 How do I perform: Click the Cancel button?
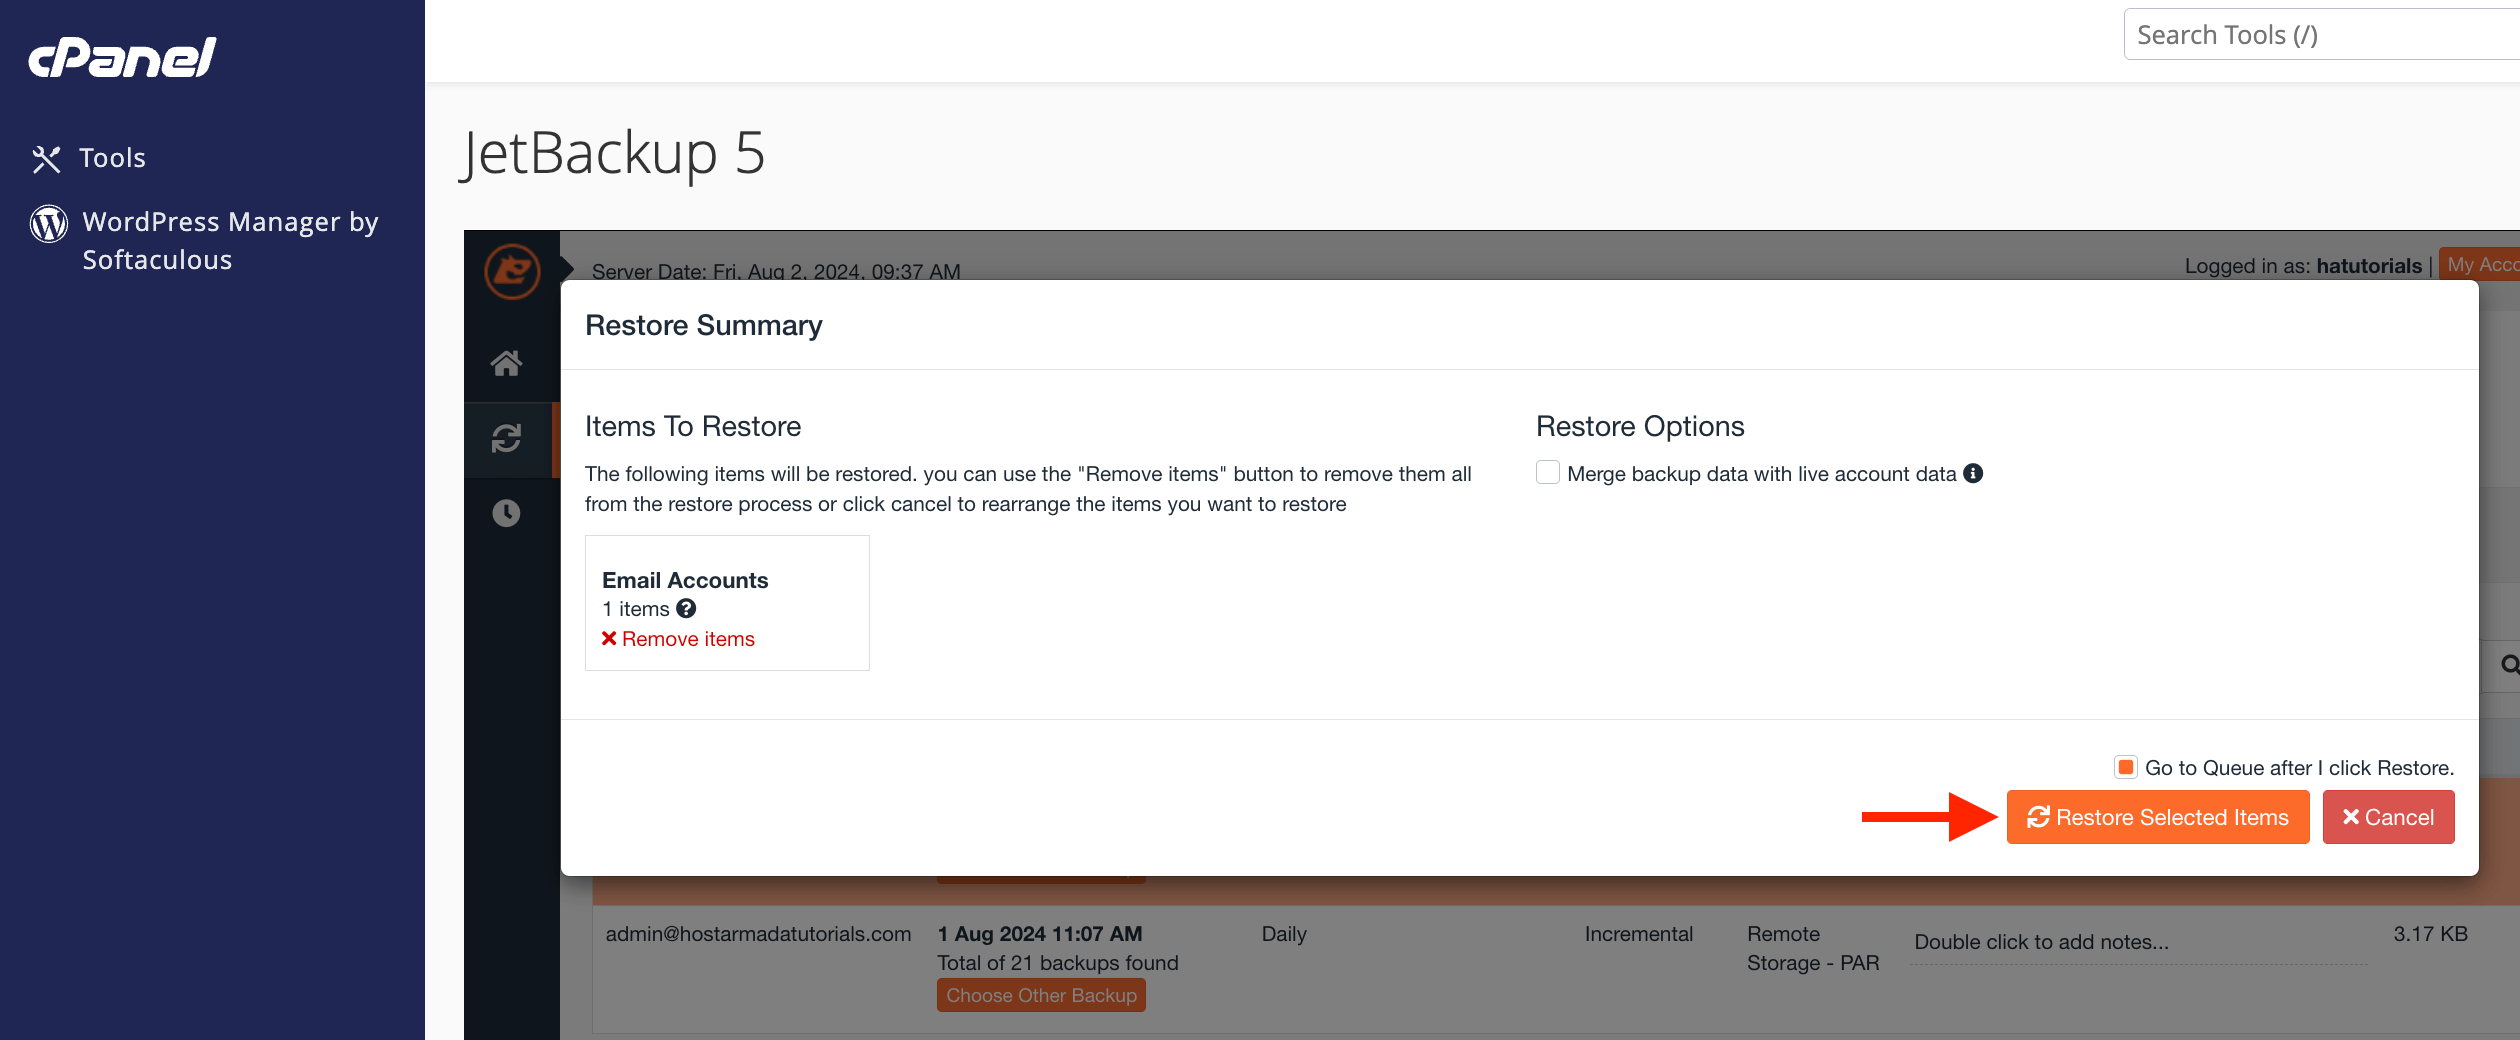pos(2388,817)
